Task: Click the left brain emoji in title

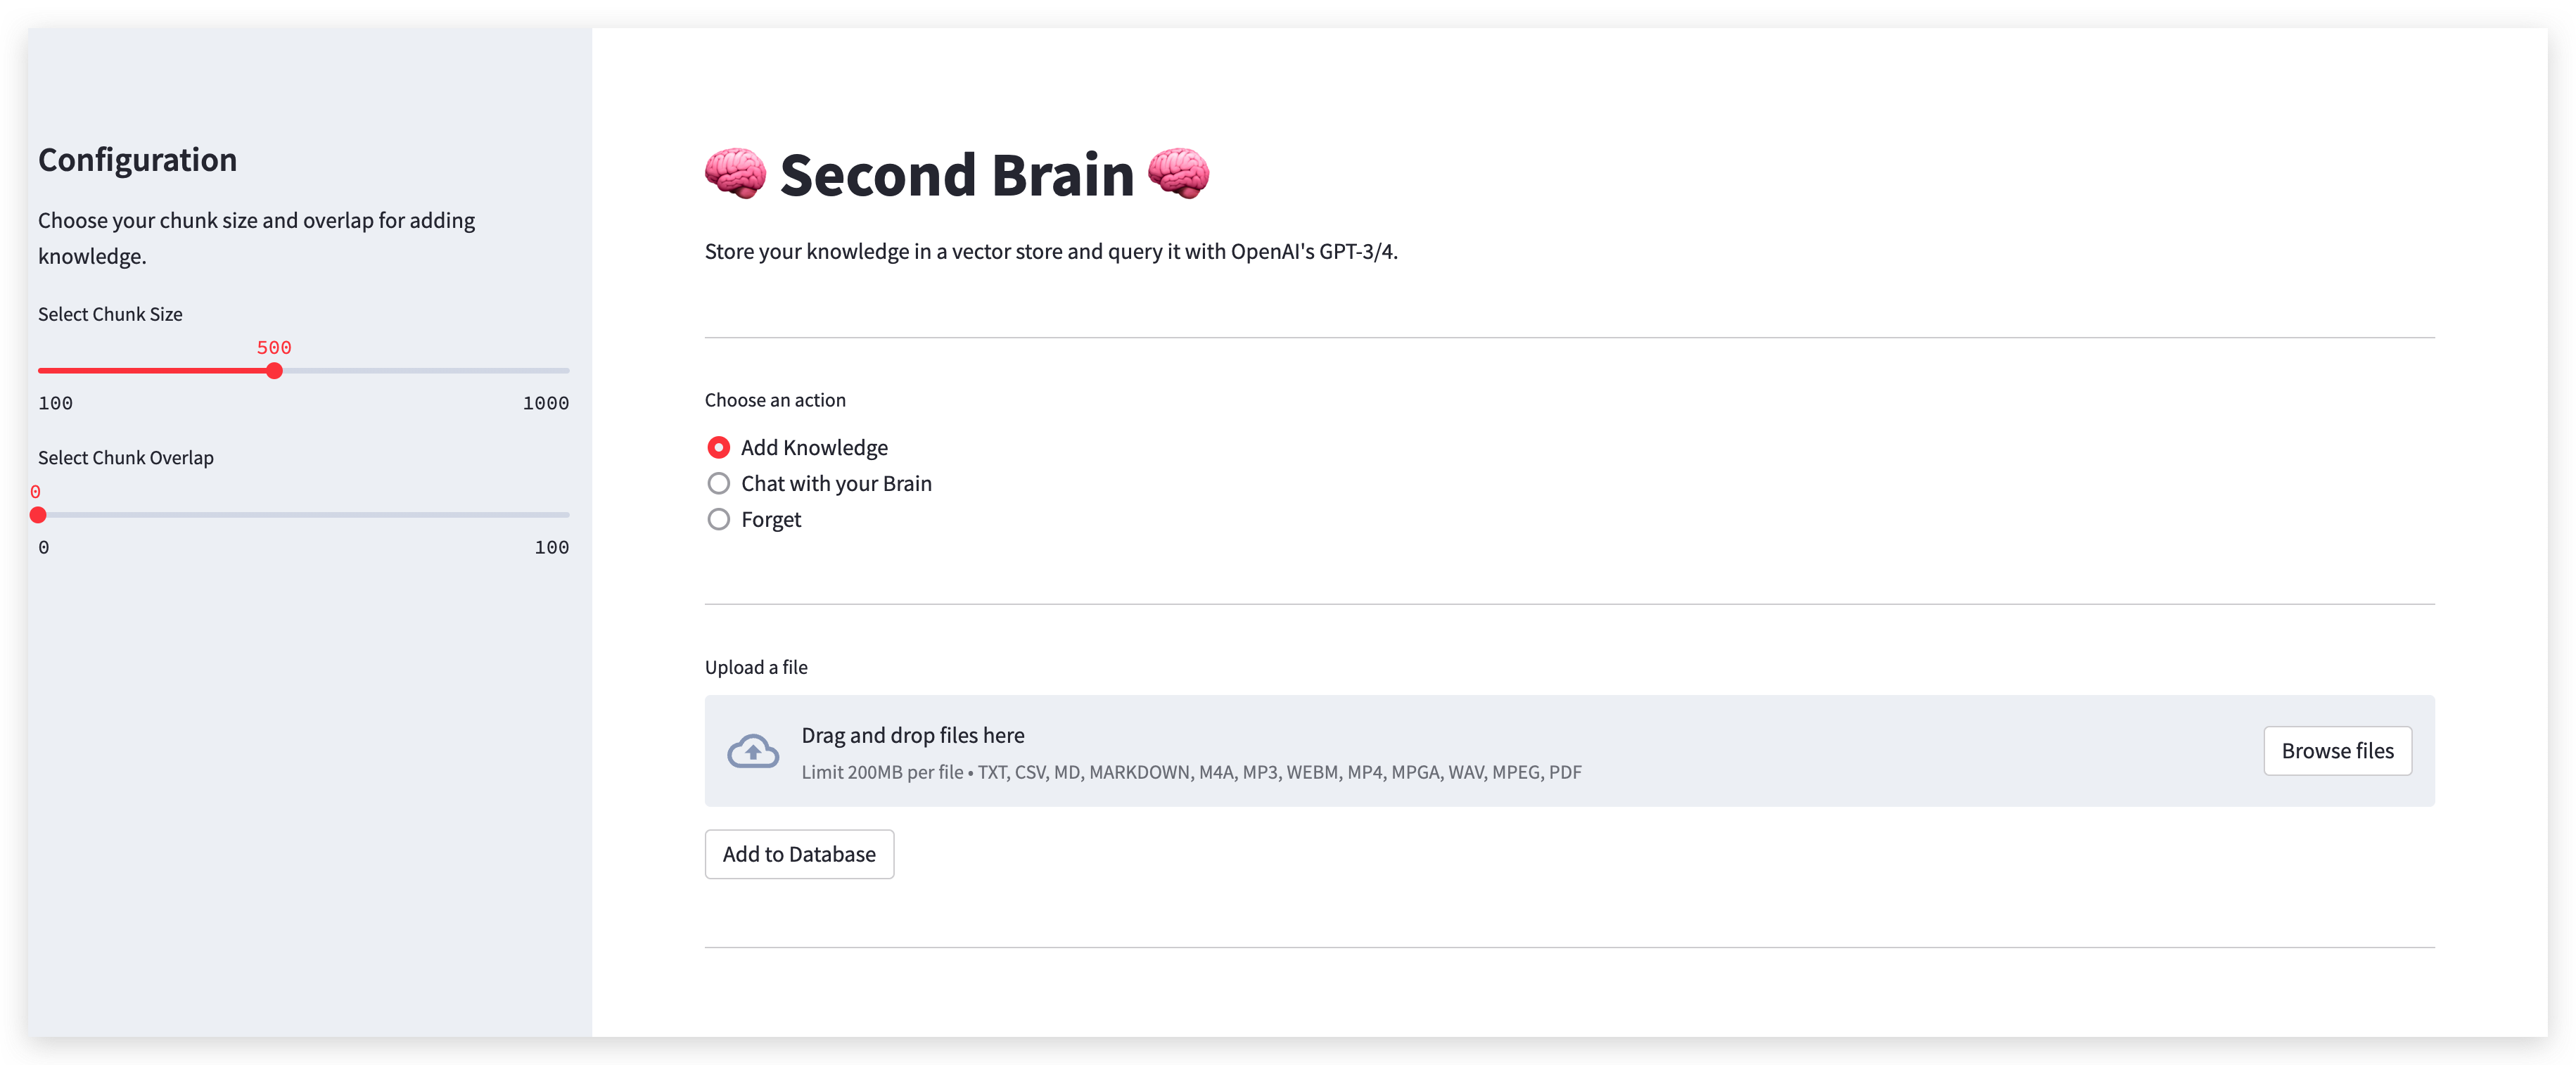Action: [x=735, y=174]
